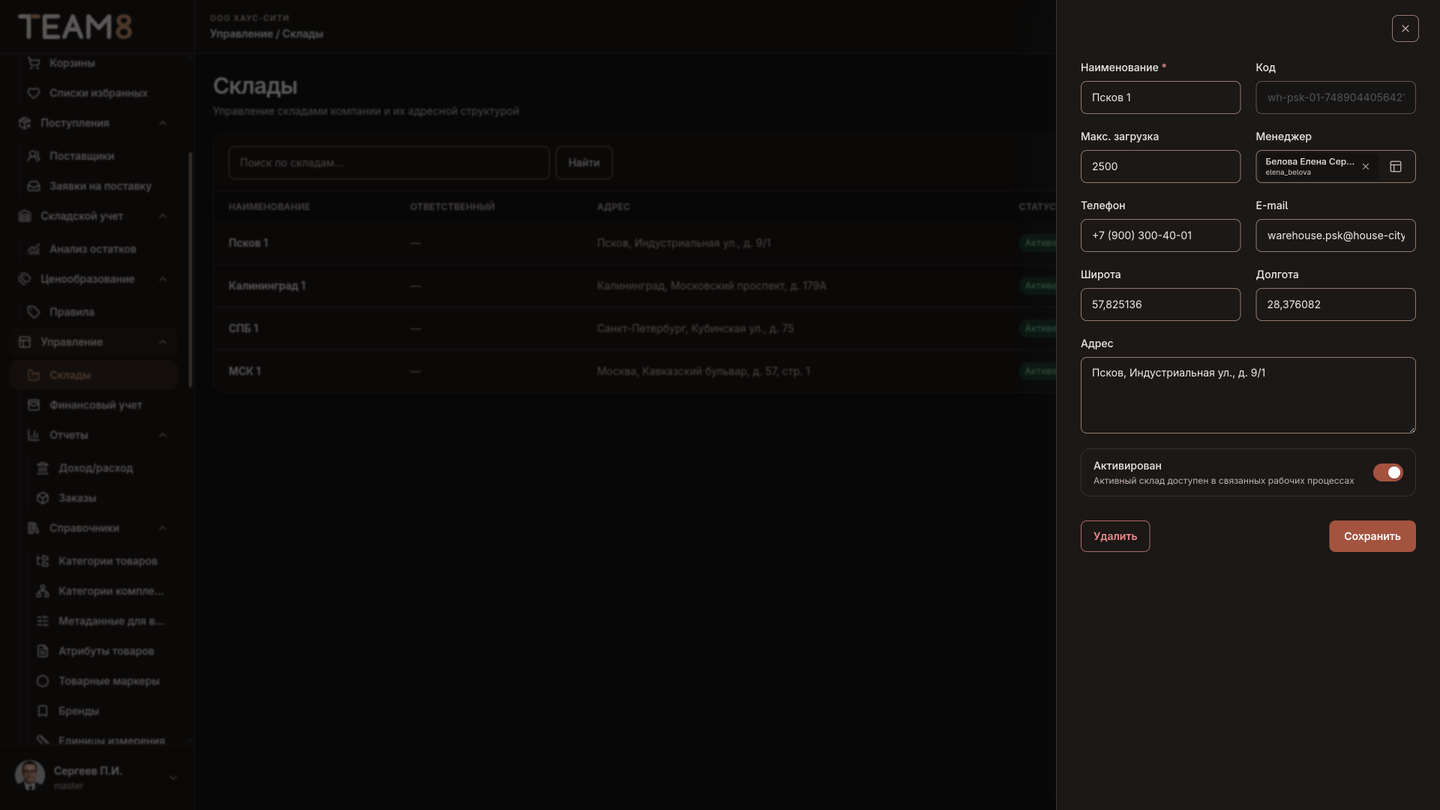Click the Доход/расход icon
The width and height of the screenshot is (1440, 810).
pyautogui.click(x=43, y=468)
